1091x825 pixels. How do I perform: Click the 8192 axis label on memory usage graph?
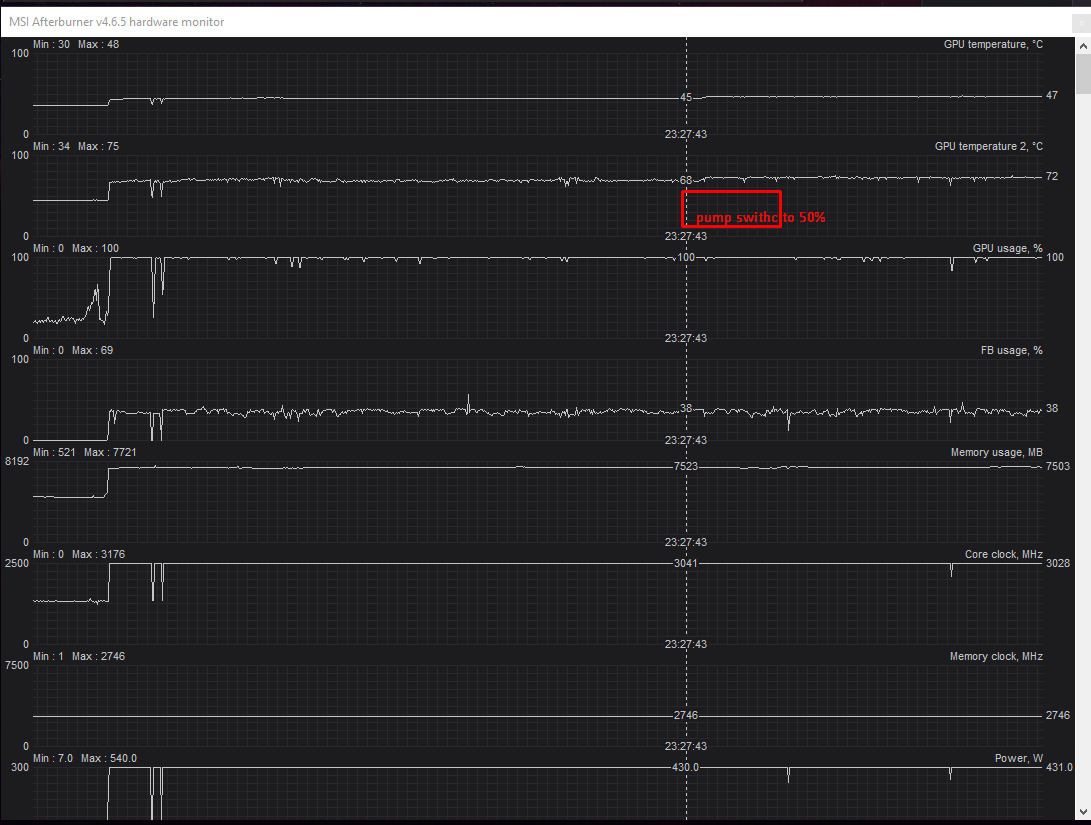tap(17, 462)
